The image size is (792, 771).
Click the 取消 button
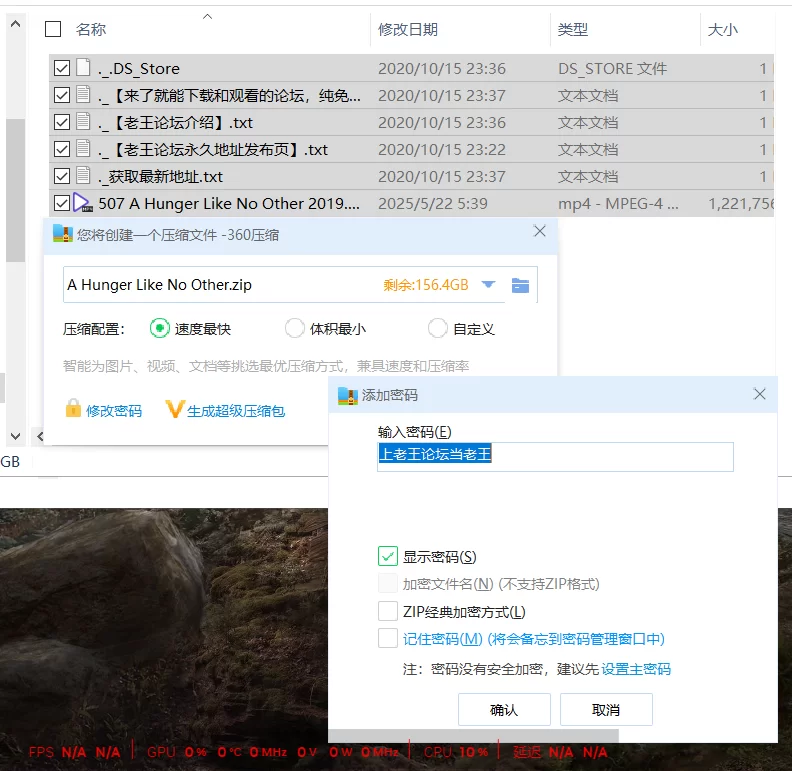point(606,709)
